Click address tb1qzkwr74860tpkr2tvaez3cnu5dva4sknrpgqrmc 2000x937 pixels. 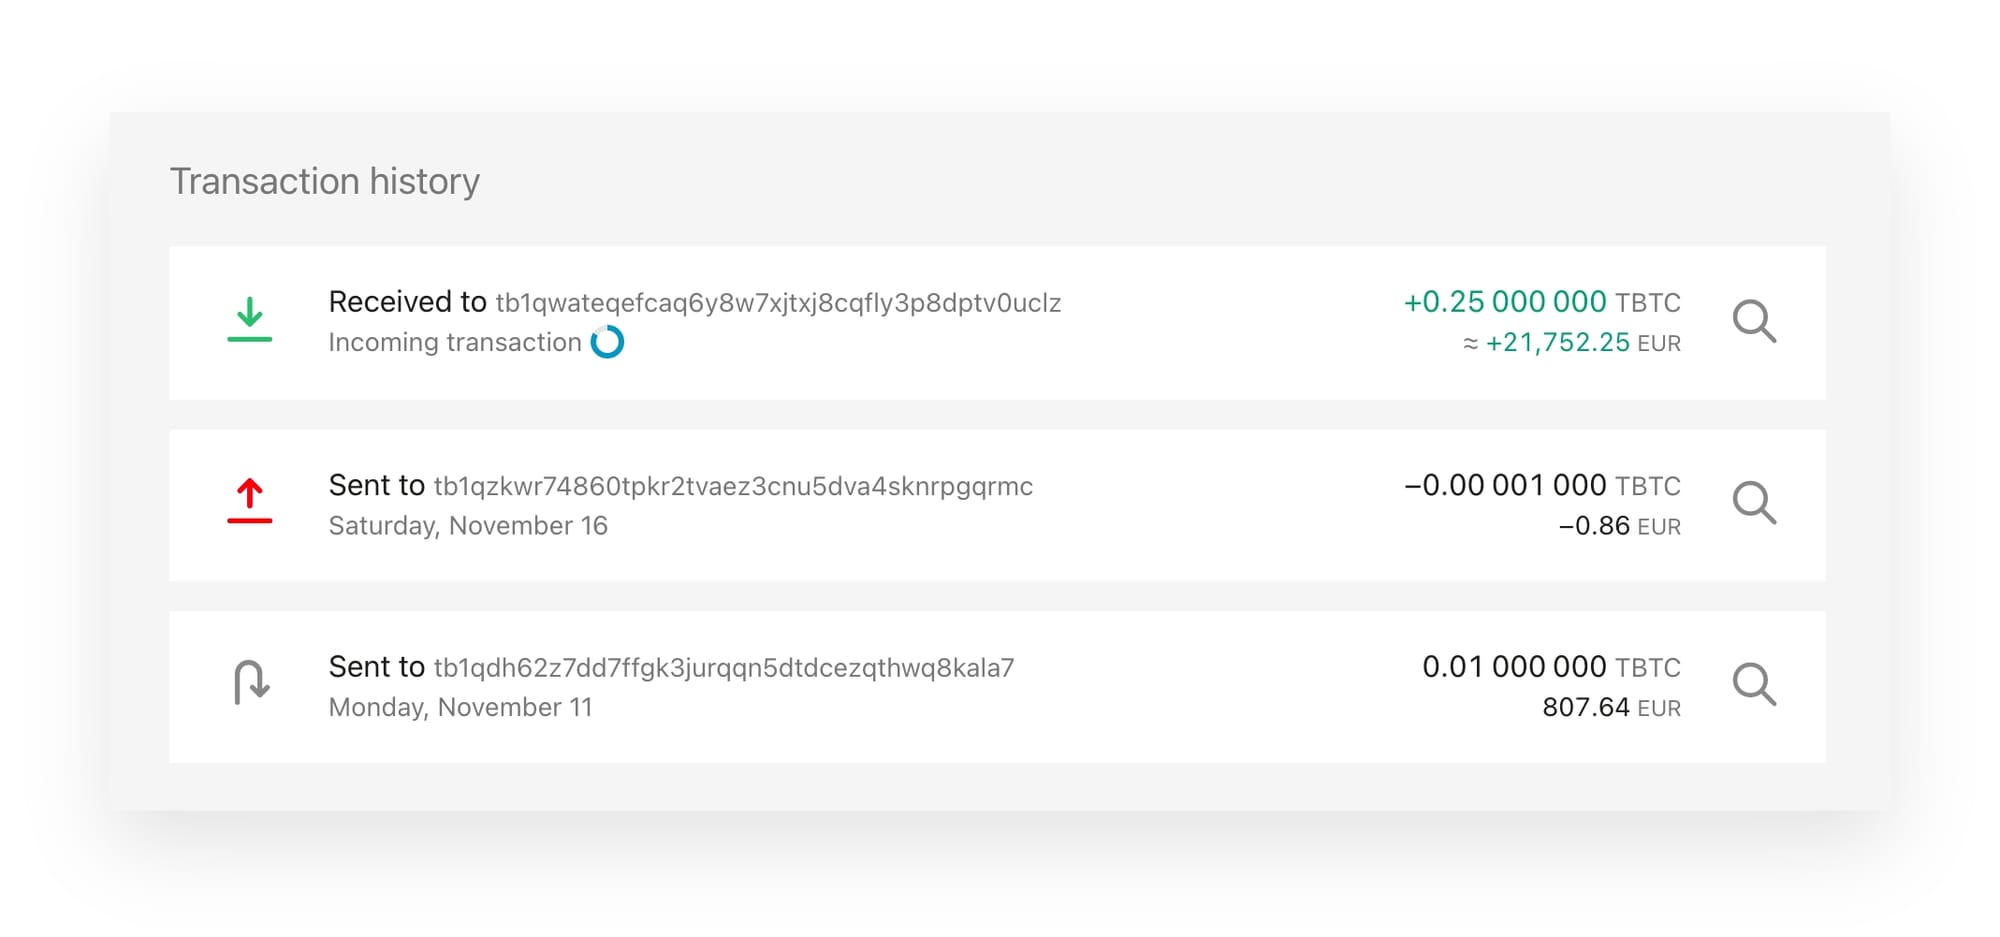[x=733, y=487]
